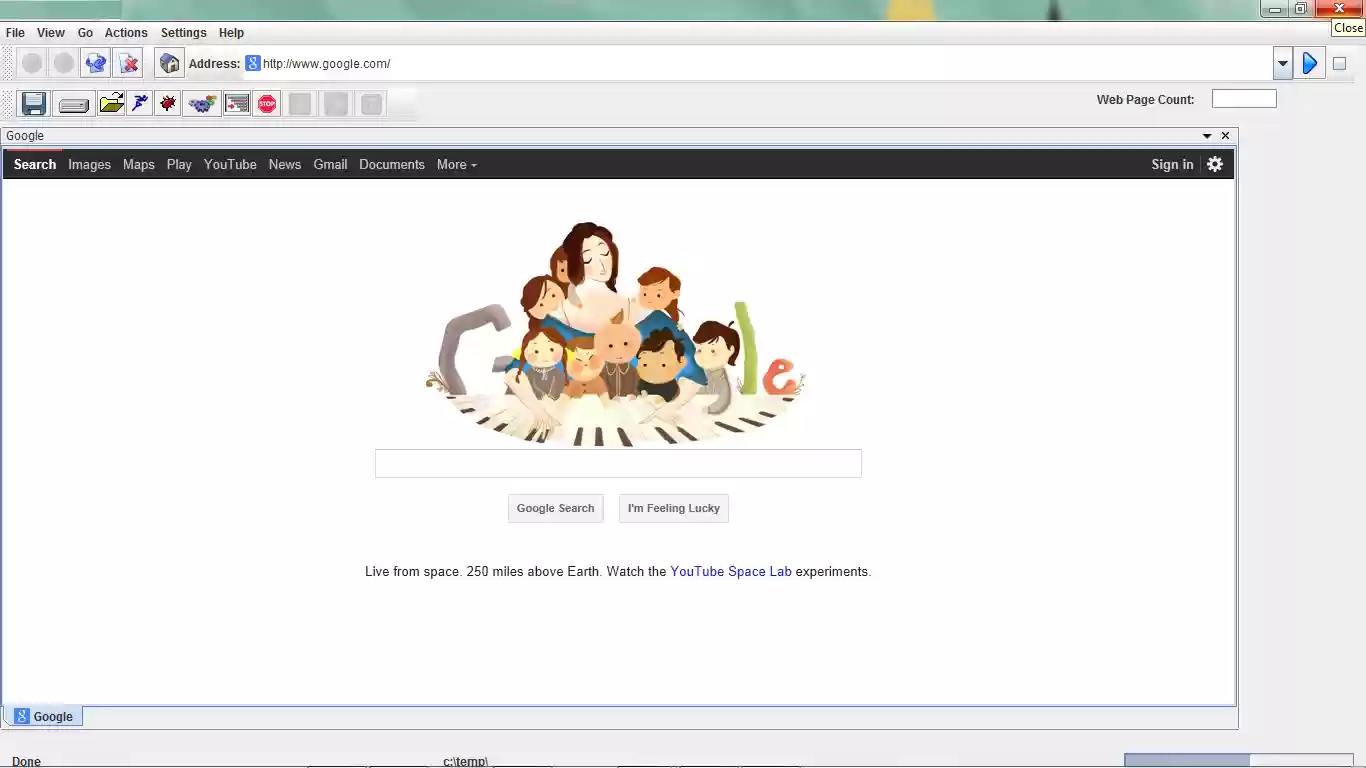Click the Stop sign icon
This screenshot has width=1366, height=768.
point(267,103)
